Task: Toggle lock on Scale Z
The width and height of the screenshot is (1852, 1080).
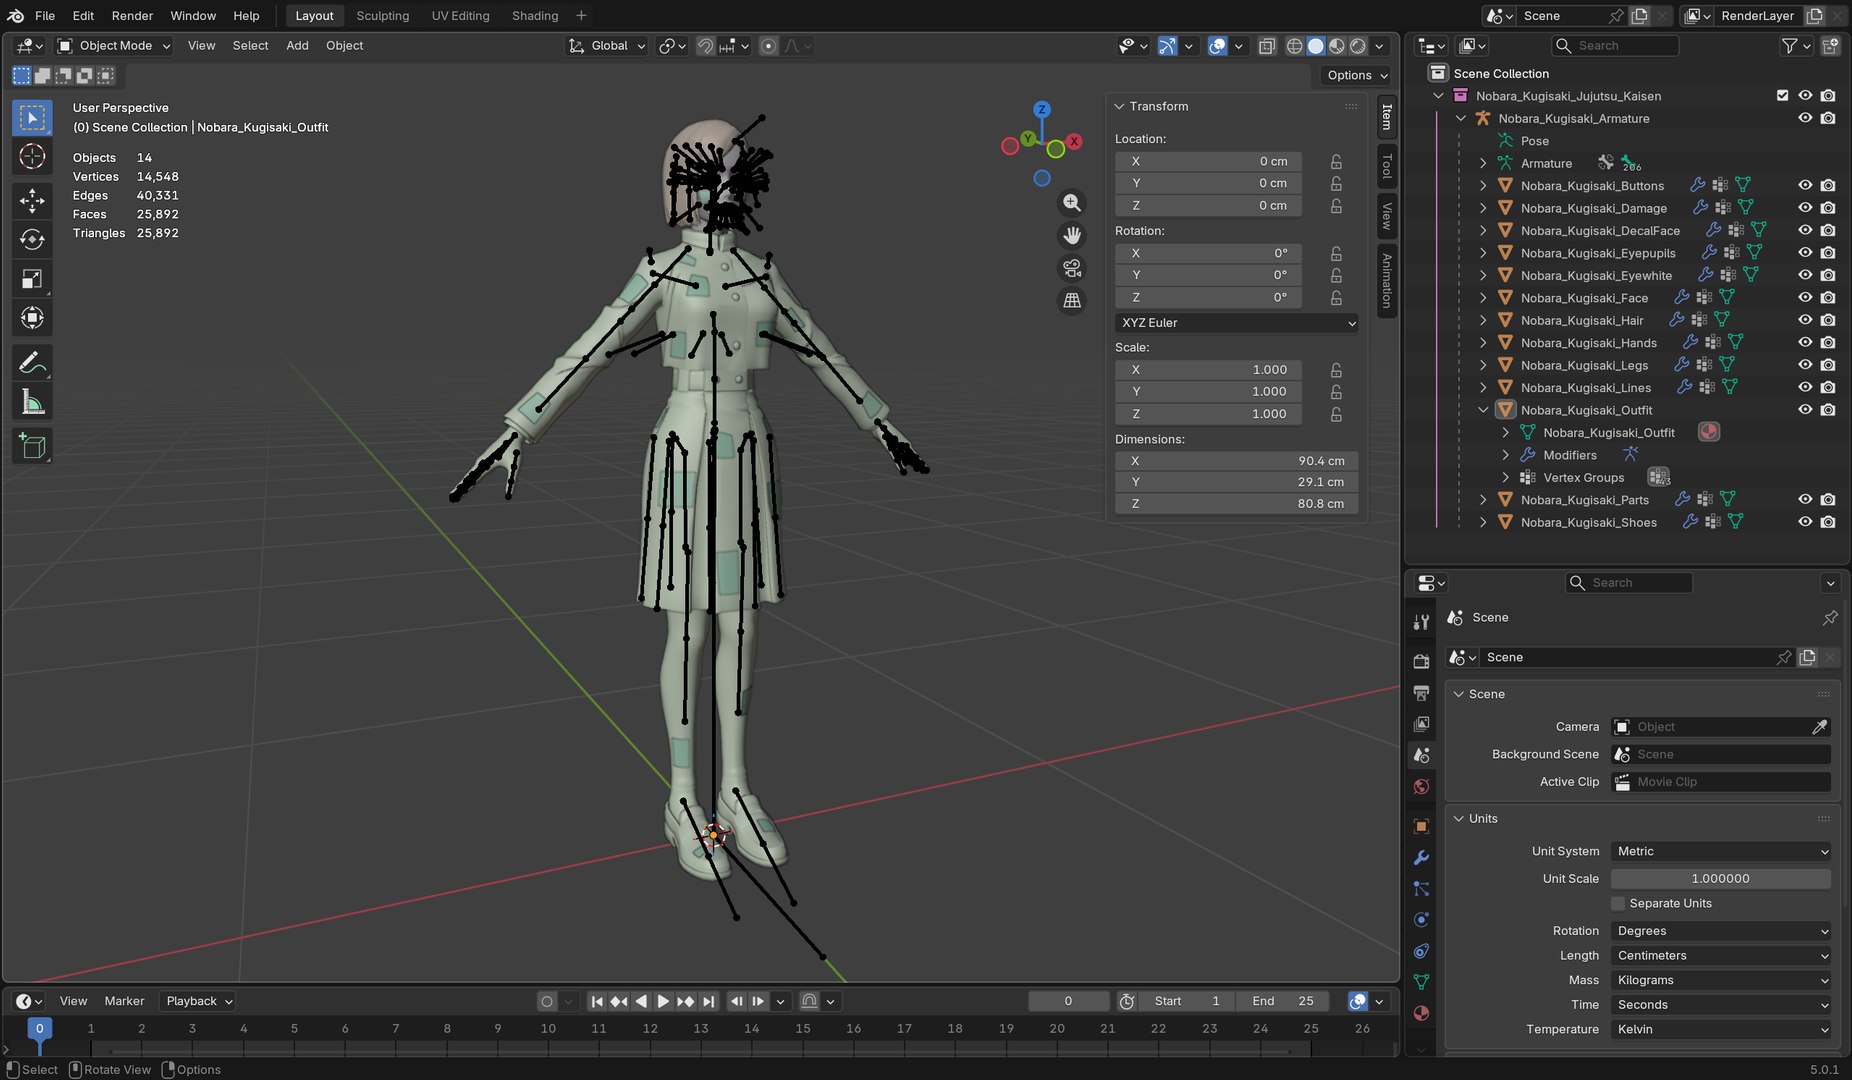Action: tap(1336, 414)
